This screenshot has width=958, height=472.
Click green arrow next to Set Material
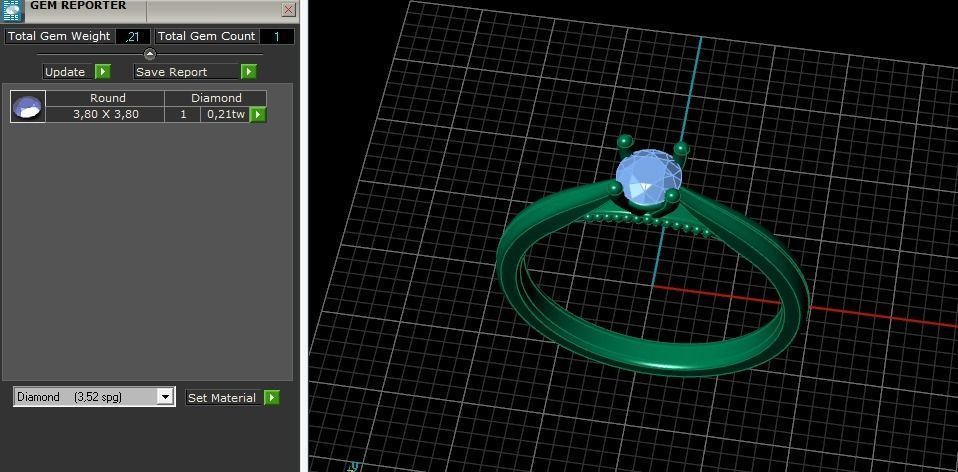pyautogui.click(x=272, y=398)
